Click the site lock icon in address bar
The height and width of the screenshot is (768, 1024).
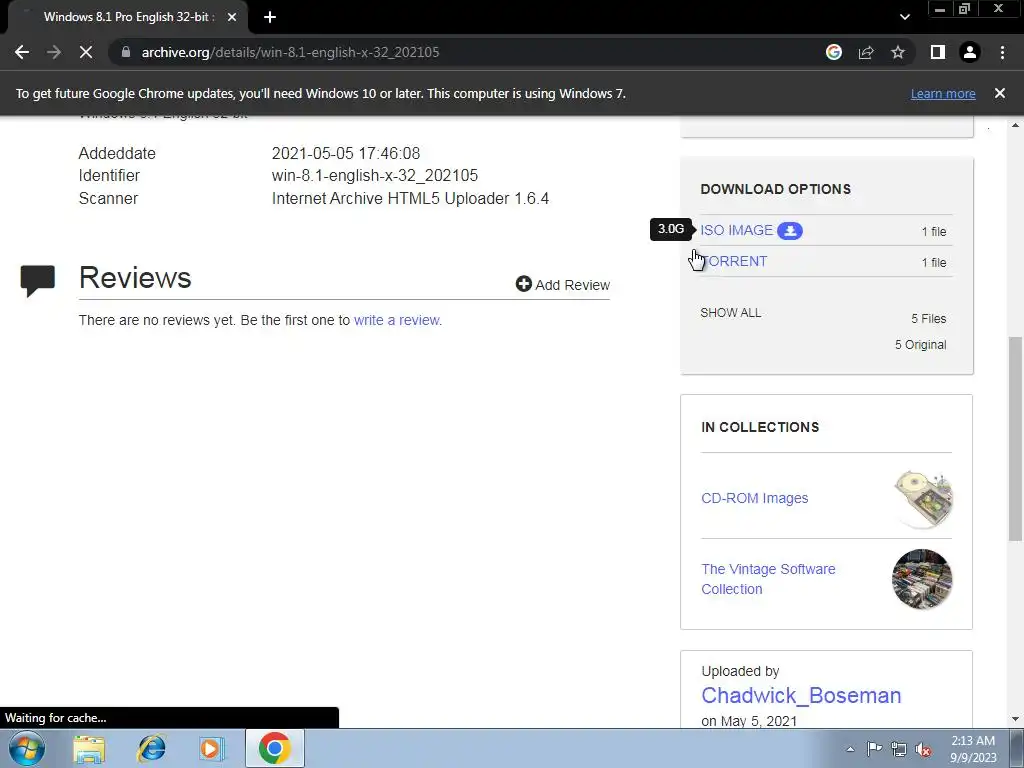tap(126, 52)
